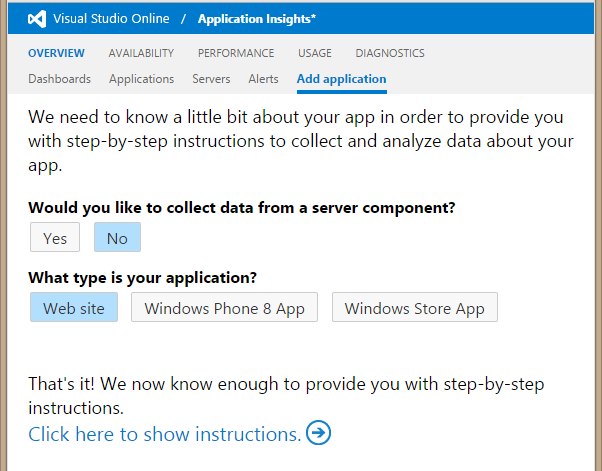602x471 pixels.
Task: Go to the PERFORMANCE tab
Action: click(236, 53)
